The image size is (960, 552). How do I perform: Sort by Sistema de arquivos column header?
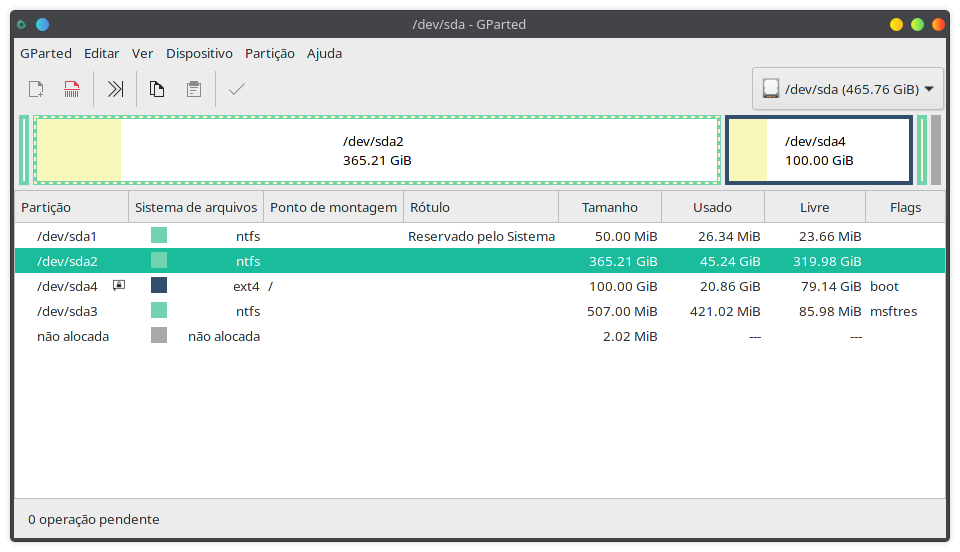point(196,207)
